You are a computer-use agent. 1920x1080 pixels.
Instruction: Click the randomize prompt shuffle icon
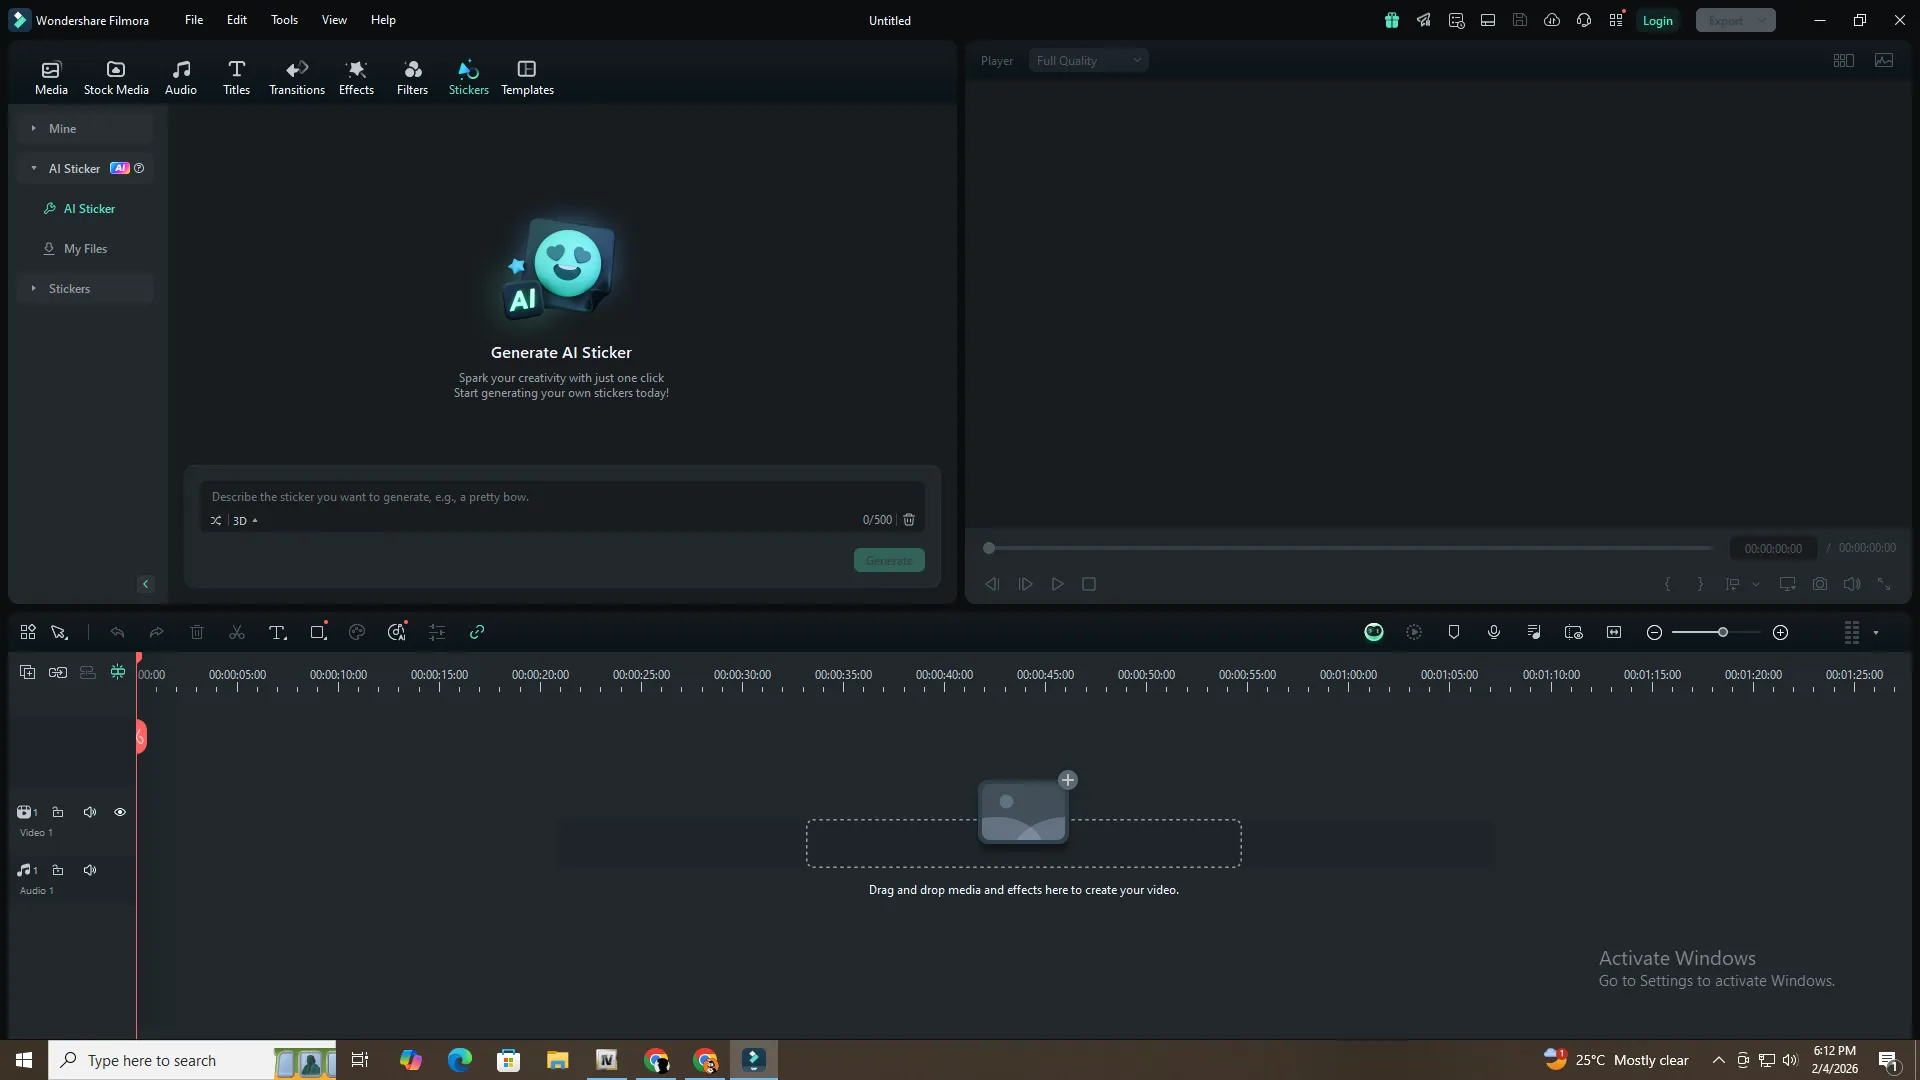tap(216, 521)
